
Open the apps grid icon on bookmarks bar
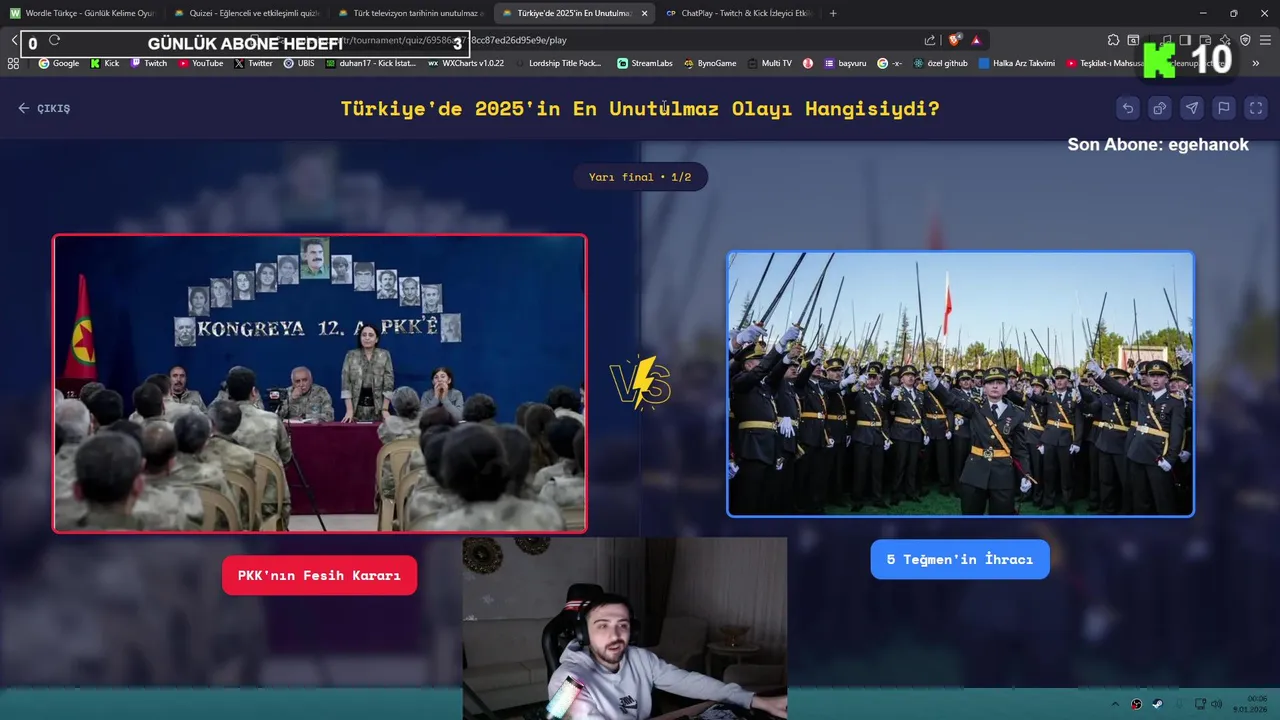tap(13, 63)
